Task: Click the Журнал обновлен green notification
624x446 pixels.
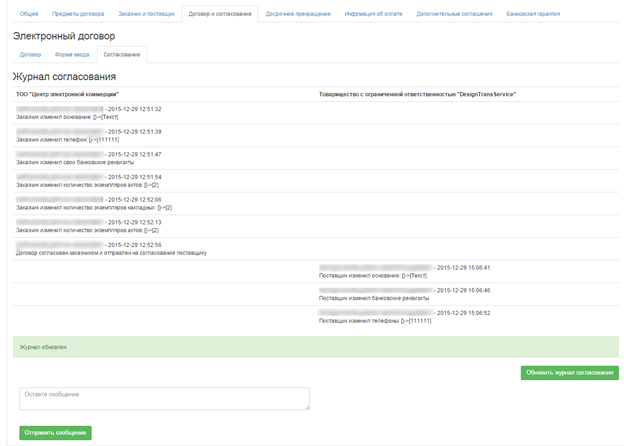Action: coord(315,347)
